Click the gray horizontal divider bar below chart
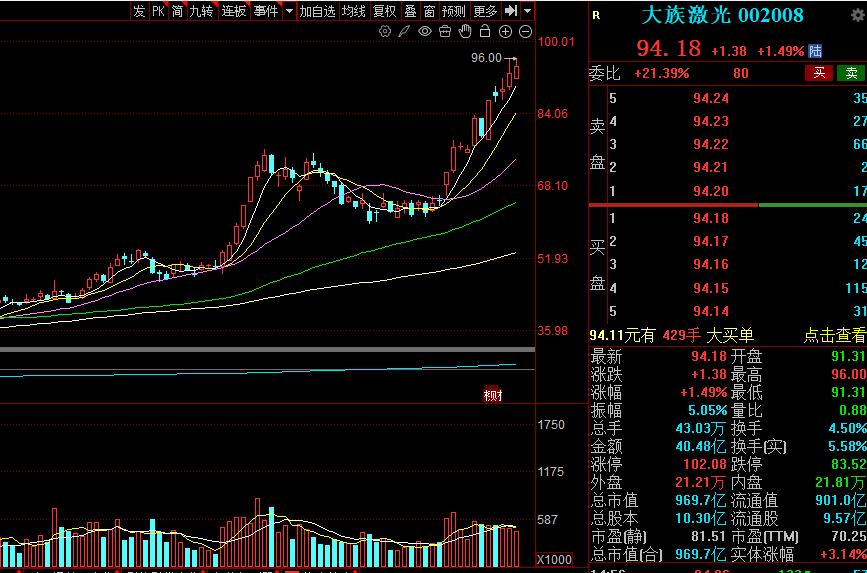867x573 pixels. pyautogui.click(x=268, y=349)
